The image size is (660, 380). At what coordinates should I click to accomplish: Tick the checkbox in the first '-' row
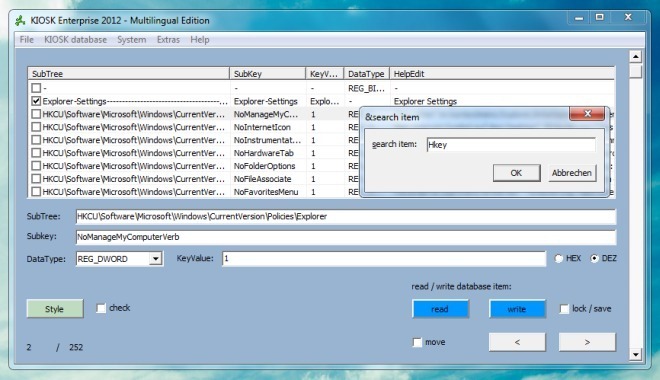coord(36,88)
